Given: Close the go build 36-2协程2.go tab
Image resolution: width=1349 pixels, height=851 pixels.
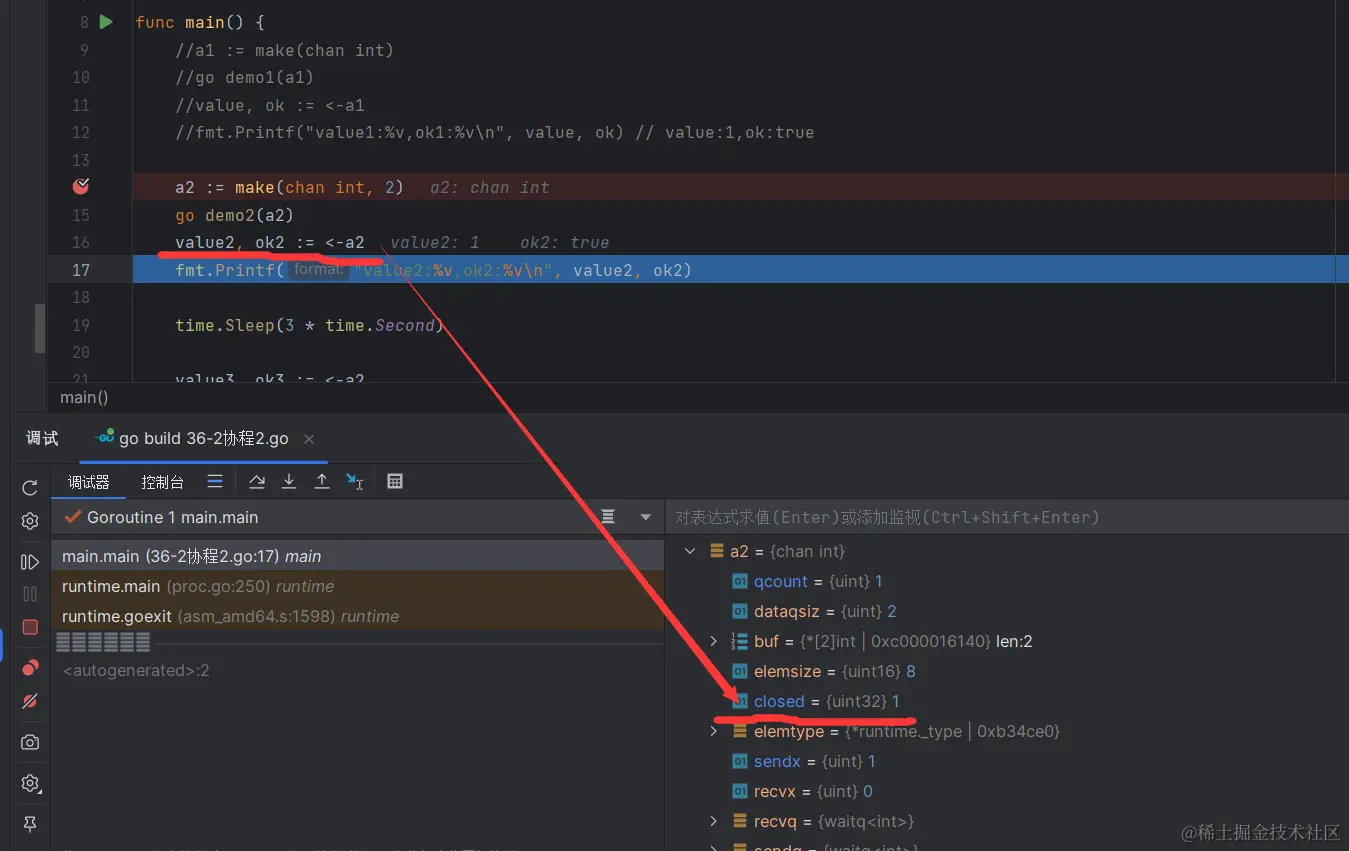Looking at the screenshot, I should (309, 439).
